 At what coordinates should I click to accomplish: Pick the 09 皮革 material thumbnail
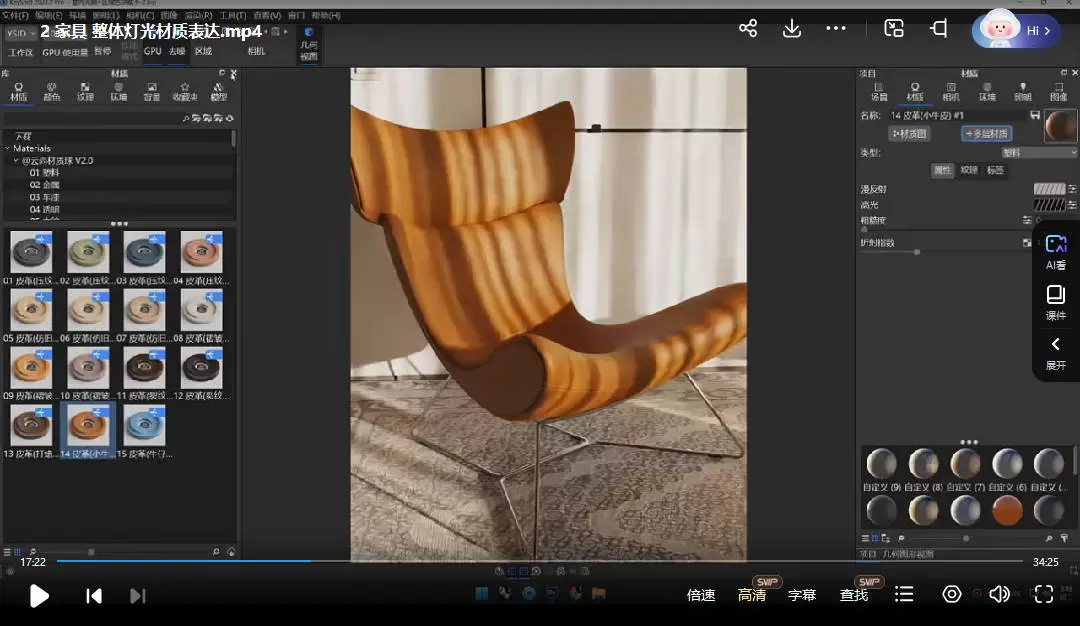click(x=31, y=368)
